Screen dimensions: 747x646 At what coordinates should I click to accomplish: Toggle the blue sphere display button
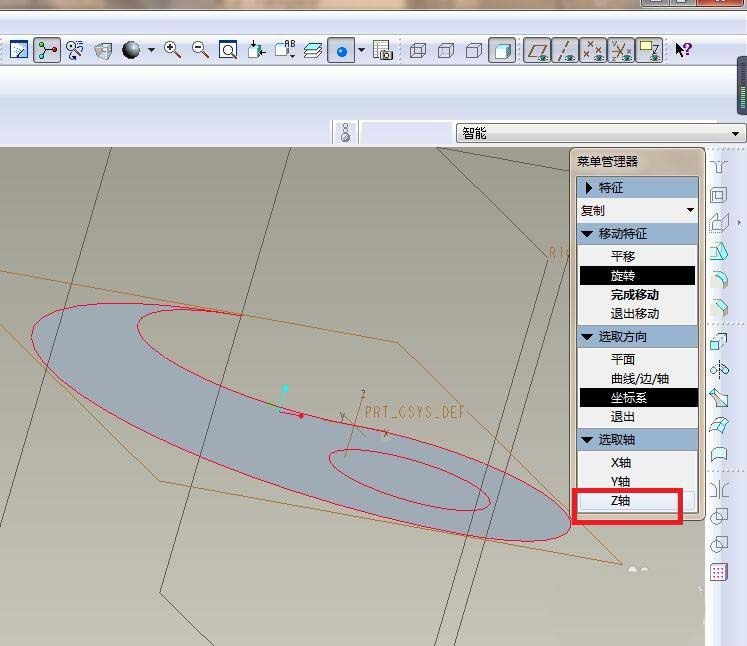(341, 50)
